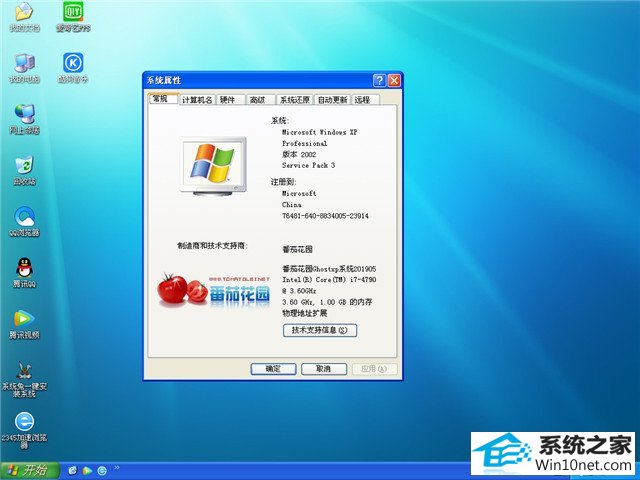Click the Tencent Video quick launch icon

pos(87,471)
